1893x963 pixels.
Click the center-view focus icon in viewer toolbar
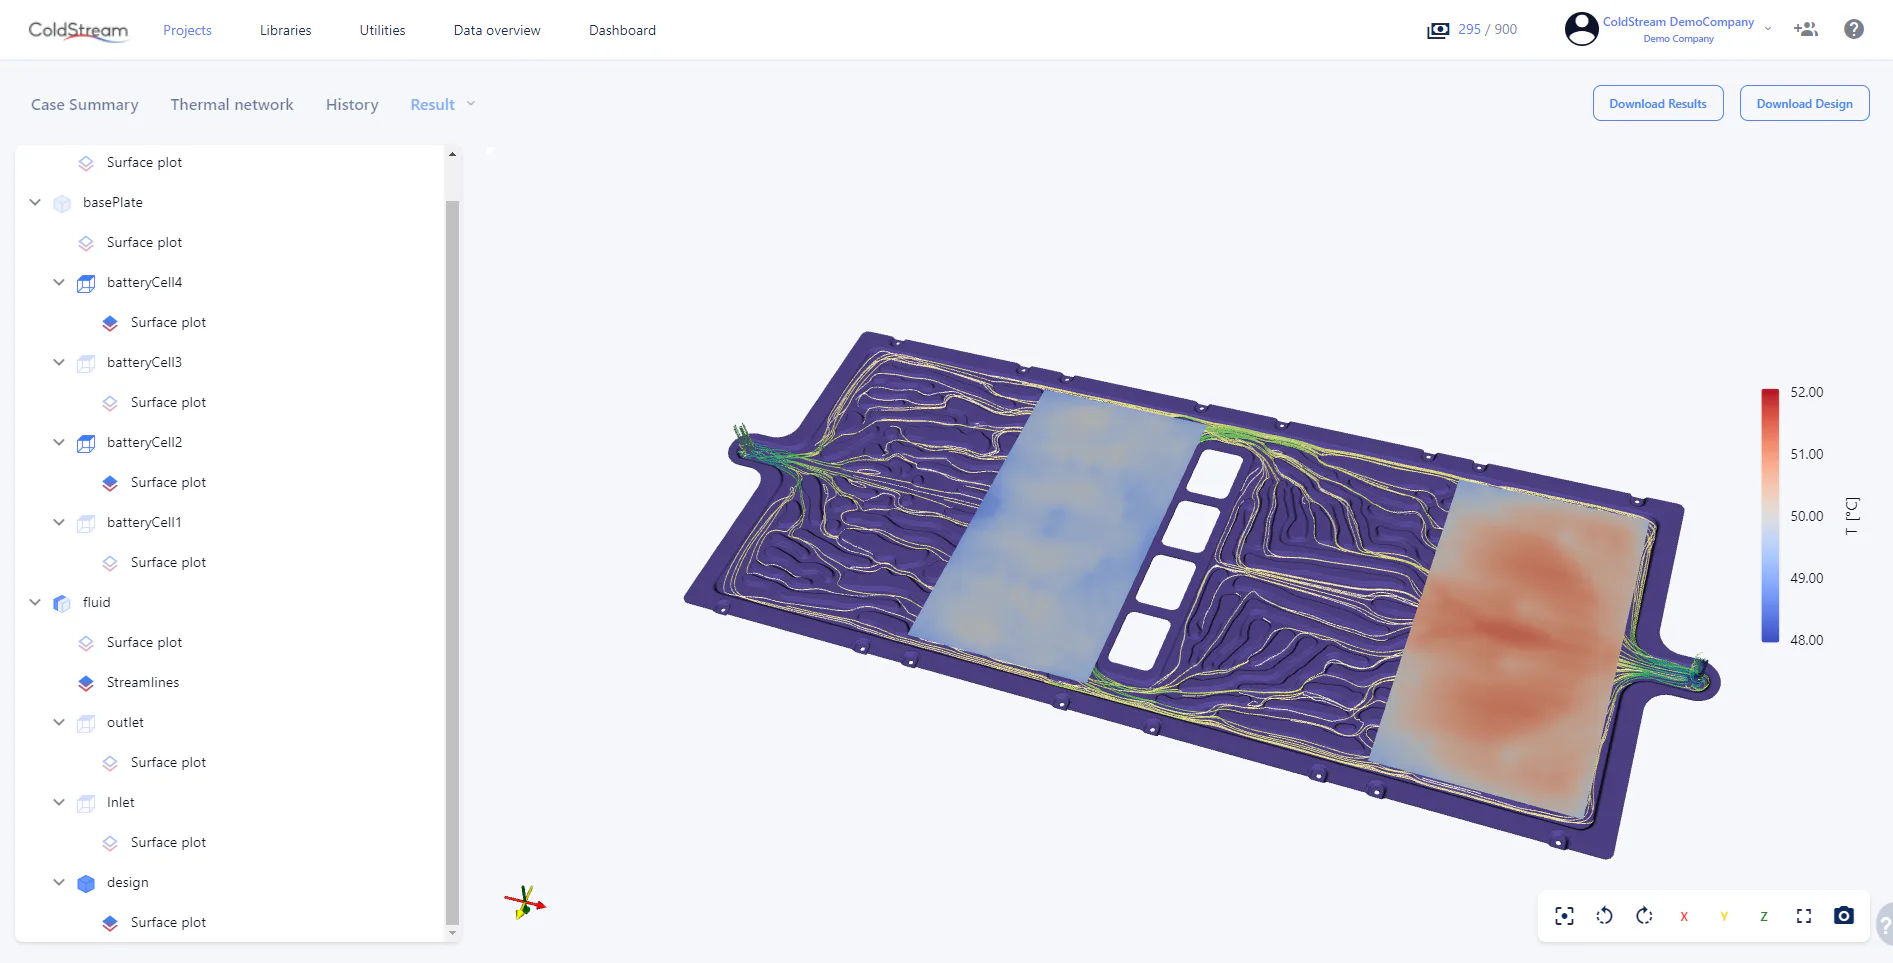coord(1564,916)
